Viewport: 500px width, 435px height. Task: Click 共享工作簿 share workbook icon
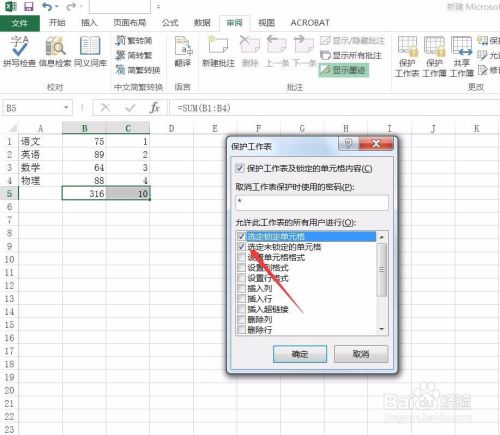pos(461,57)
